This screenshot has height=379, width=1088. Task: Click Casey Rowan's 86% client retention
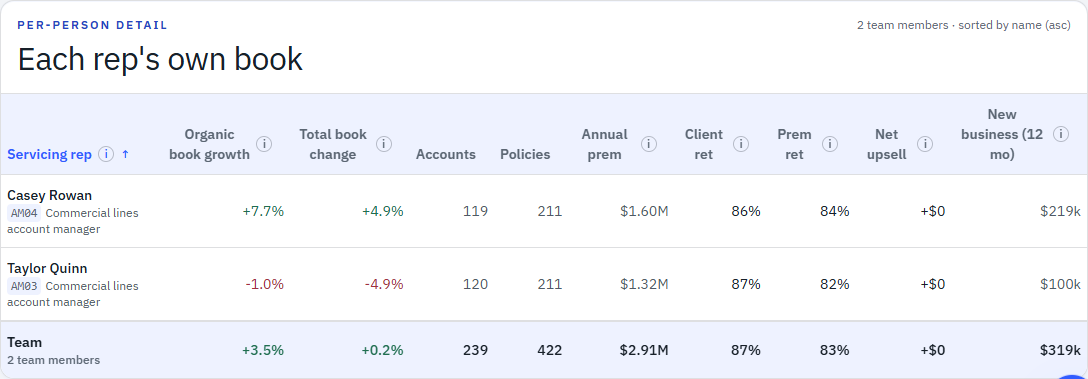click(x=746, y=211)
